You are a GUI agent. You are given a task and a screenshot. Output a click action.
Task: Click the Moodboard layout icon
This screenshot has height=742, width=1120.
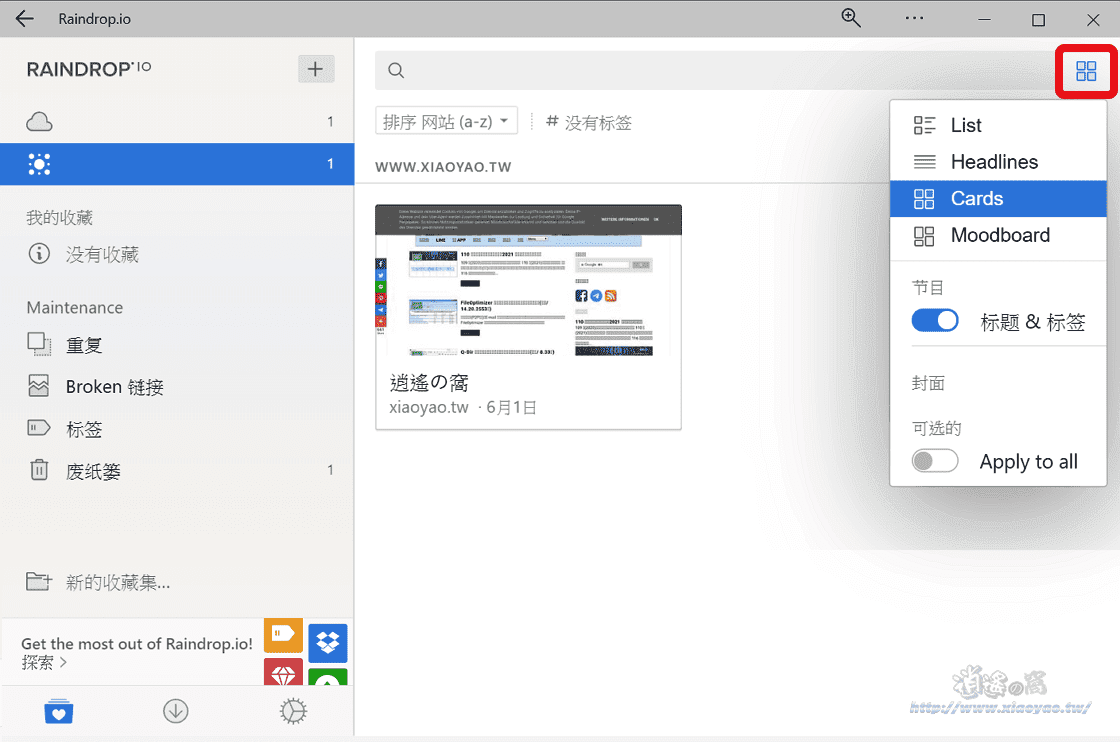coord(924,236)
